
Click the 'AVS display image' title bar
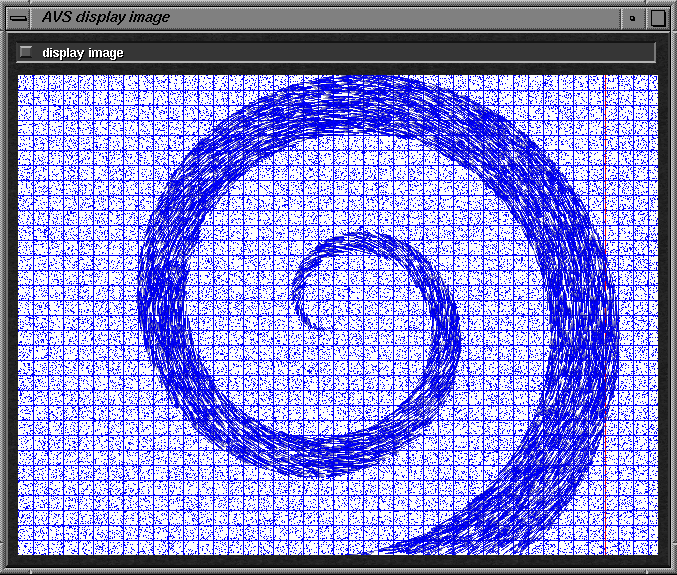[326, 18]
